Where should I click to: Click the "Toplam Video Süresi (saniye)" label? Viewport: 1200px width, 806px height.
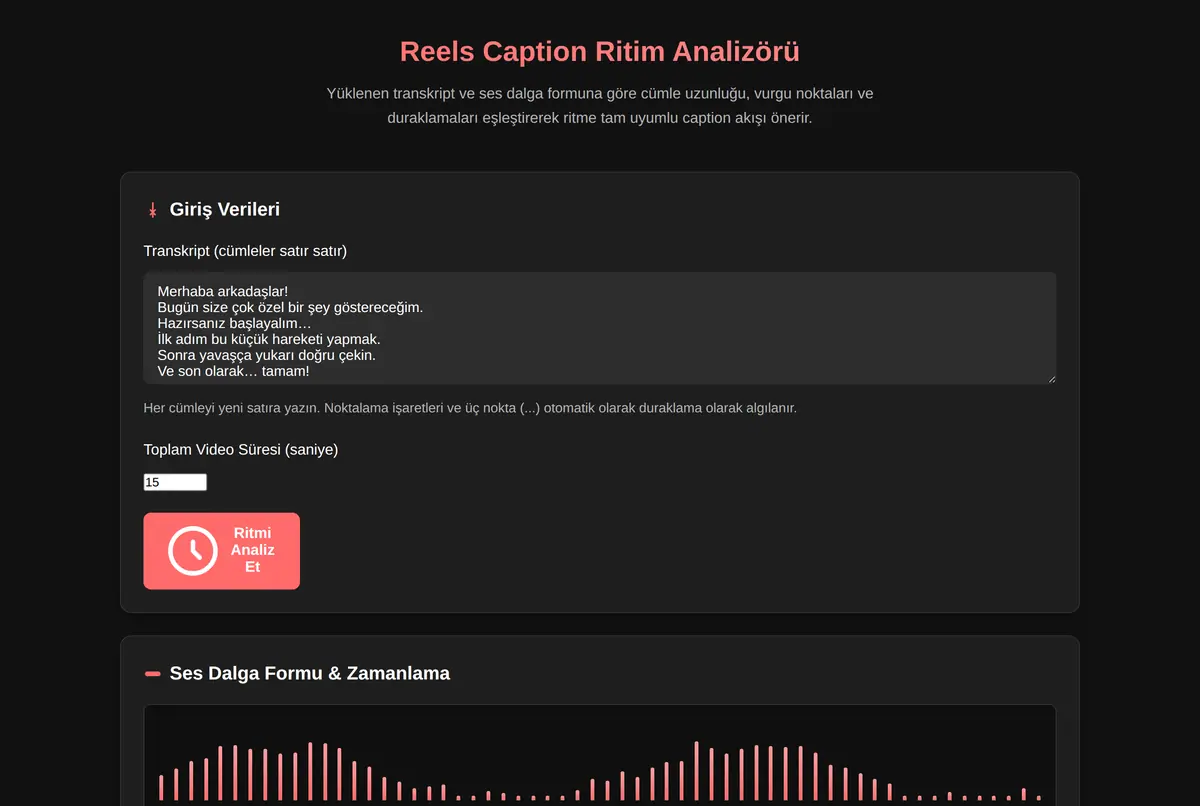pyautogui.click(x=241, y=450)
